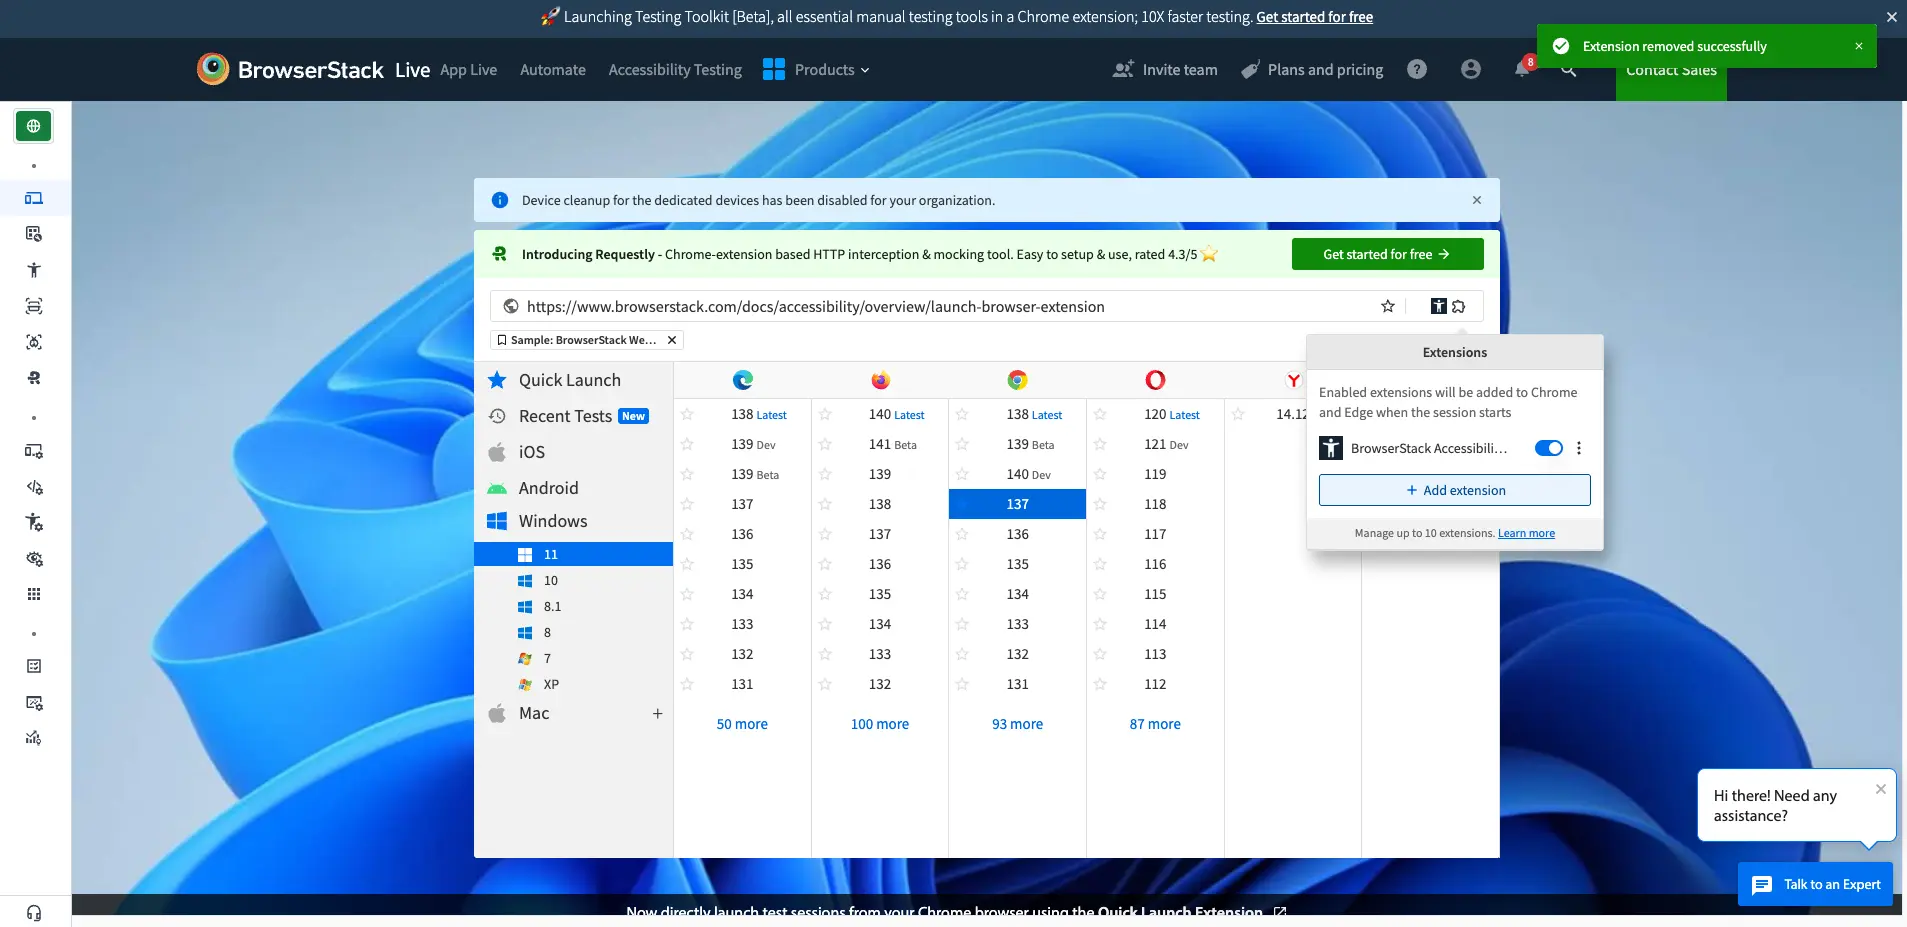
Task: Switch to App Live product tab
Action: [x=469, y=69]
